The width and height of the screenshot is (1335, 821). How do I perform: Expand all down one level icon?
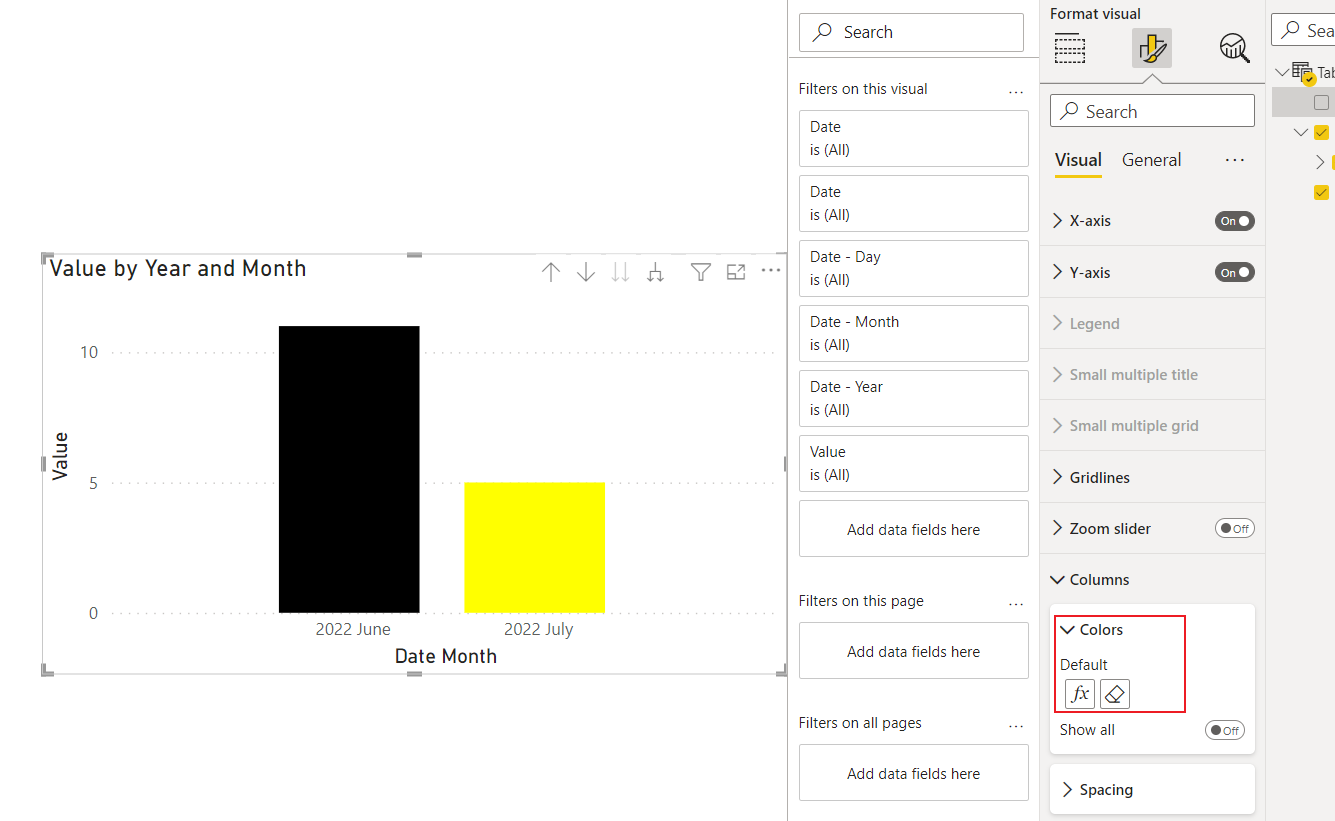pos(655,272)
